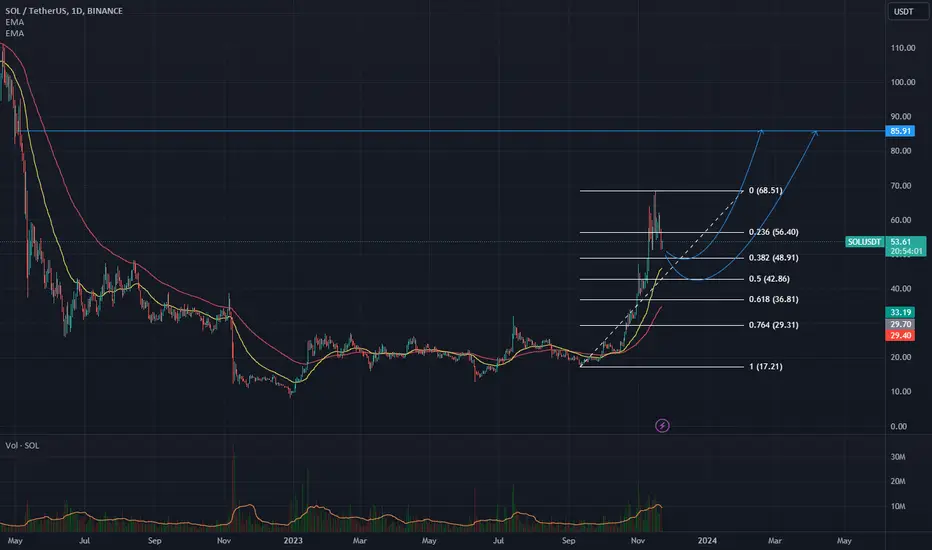Click the 2023 date axis label

pyautogui.click(x=293, y=540)
